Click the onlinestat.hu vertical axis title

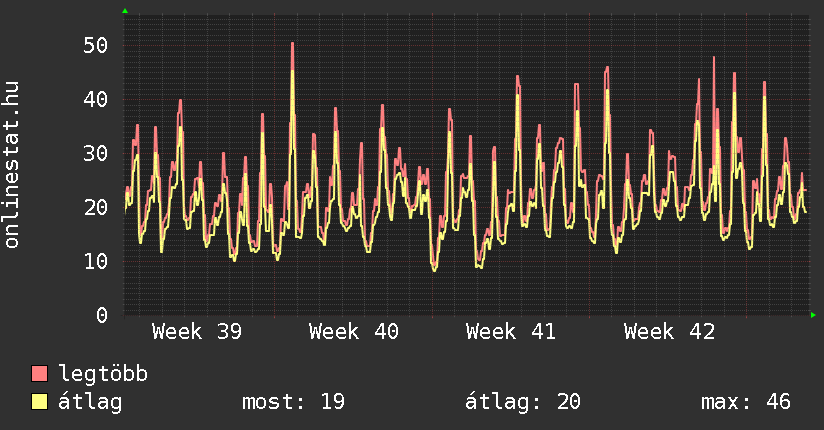[x=13, y=166]
